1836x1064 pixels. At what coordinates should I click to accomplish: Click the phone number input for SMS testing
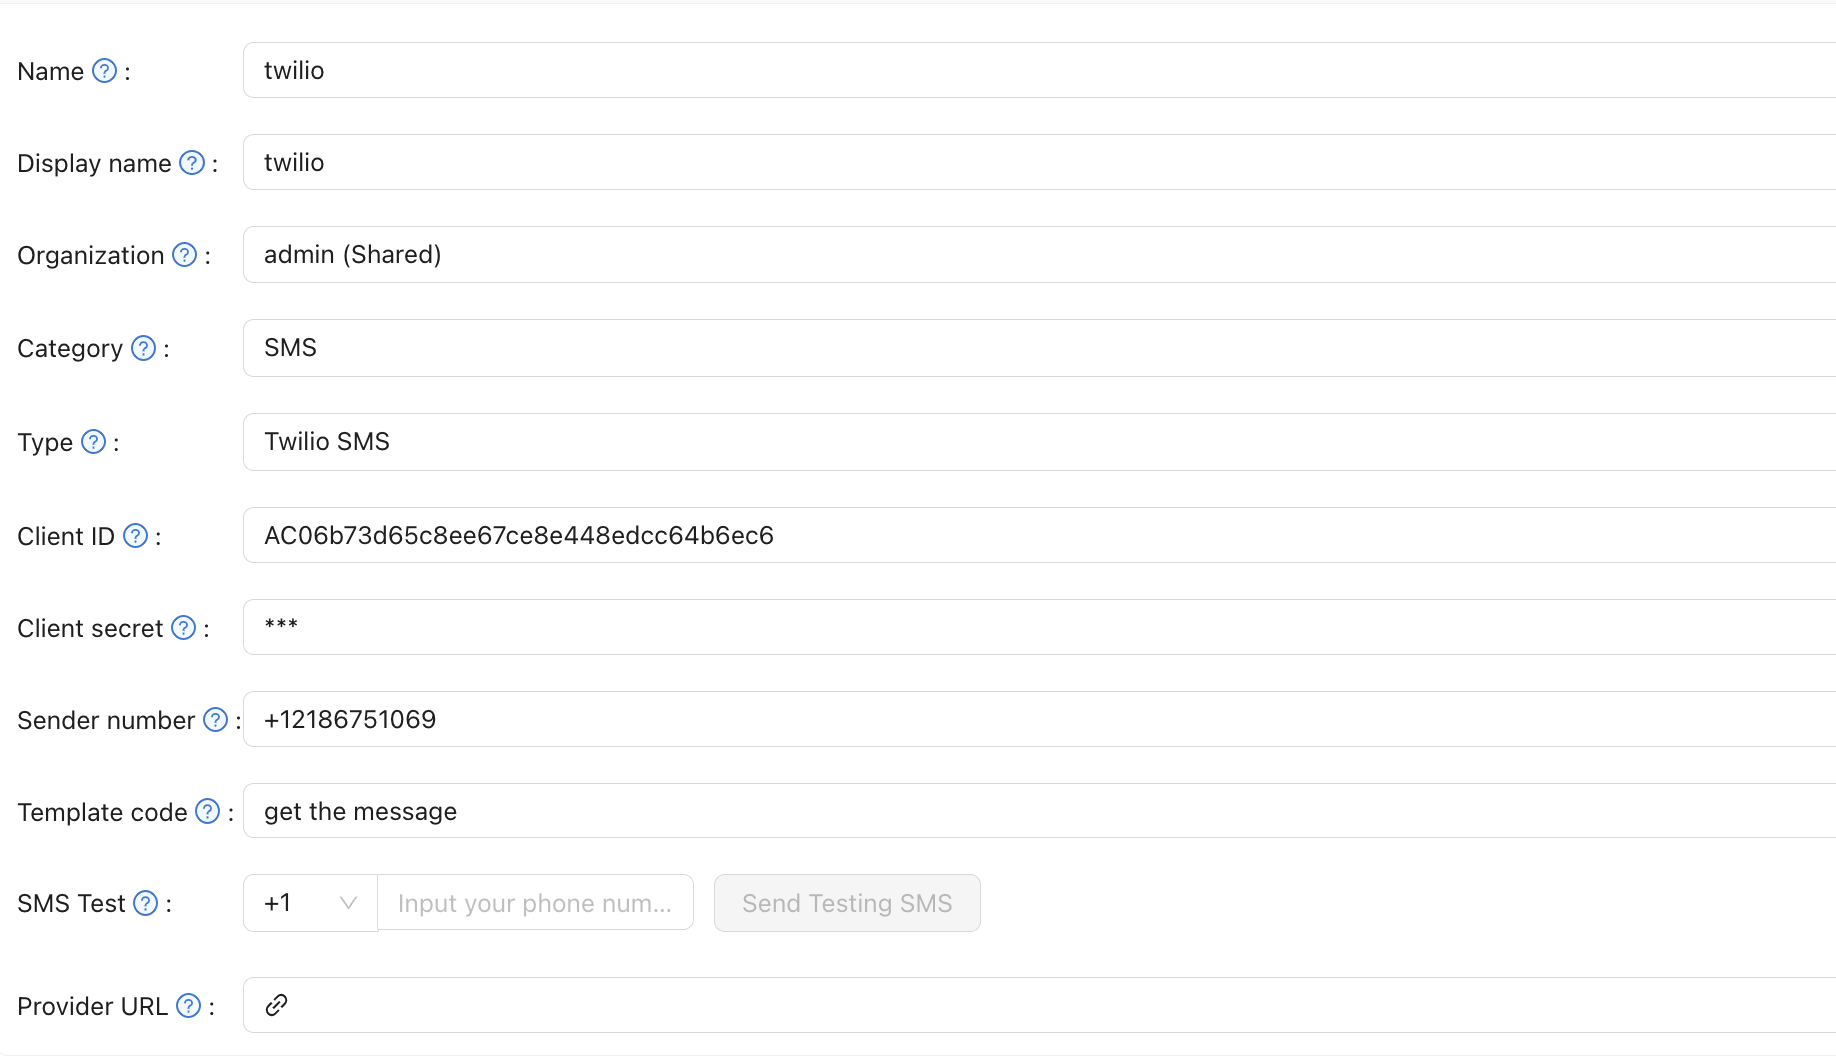535,902
